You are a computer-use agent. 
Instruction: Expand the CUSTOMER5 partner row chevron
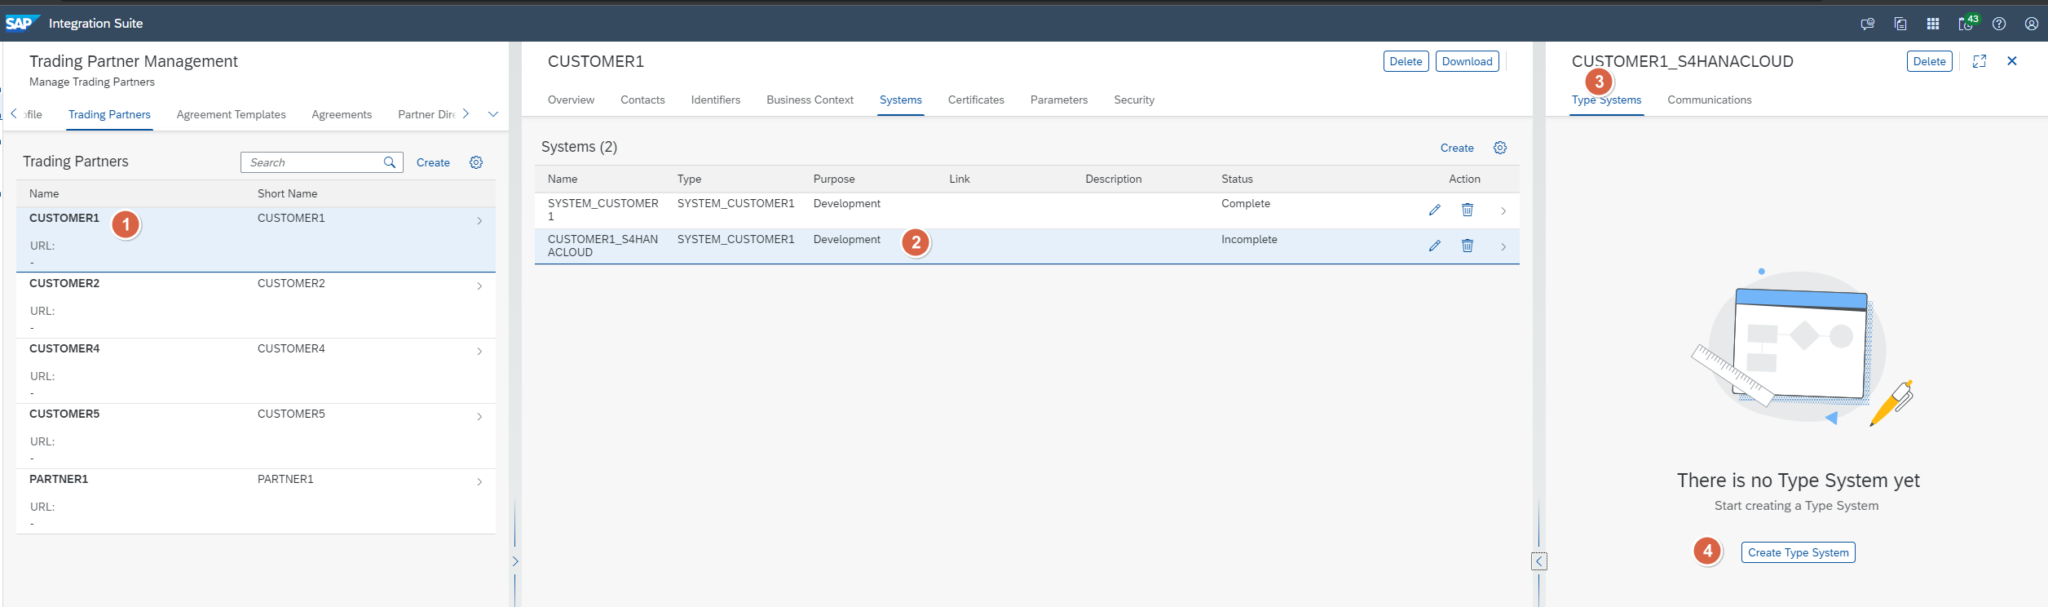coord(480,416)
